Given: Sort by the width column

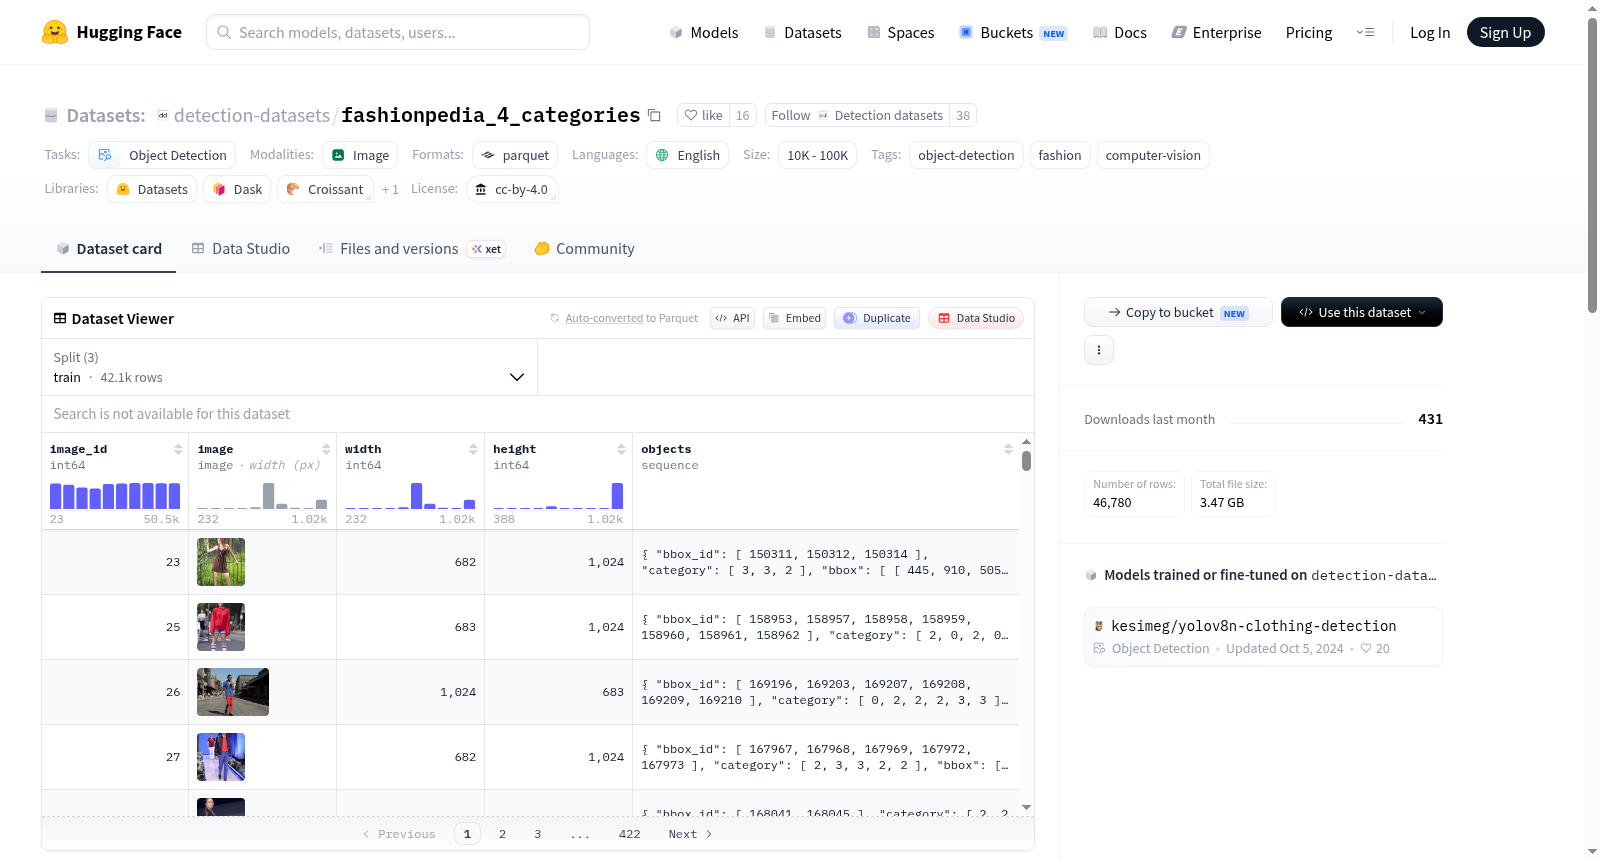Looking at the screenshot, I should 473,449.
